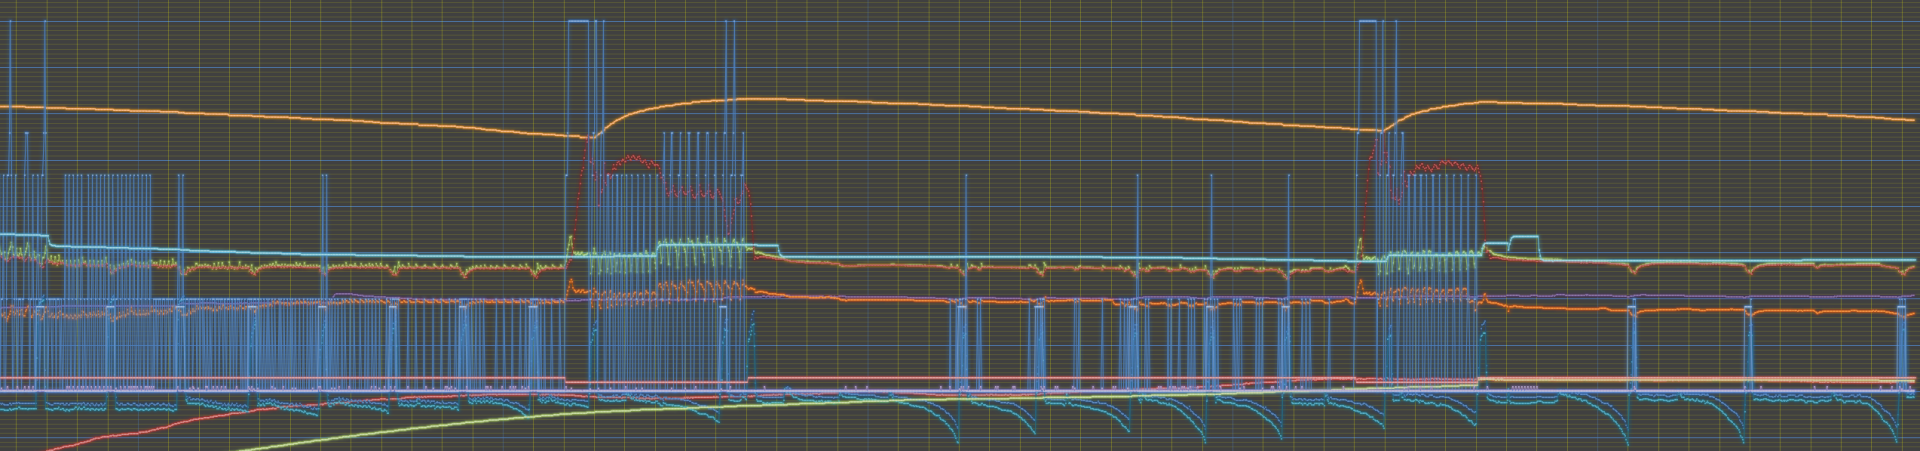Viewport: 1920px width, 451px height.
Task: Click the orange curve's left starting point
Action: tap(3, 106)
